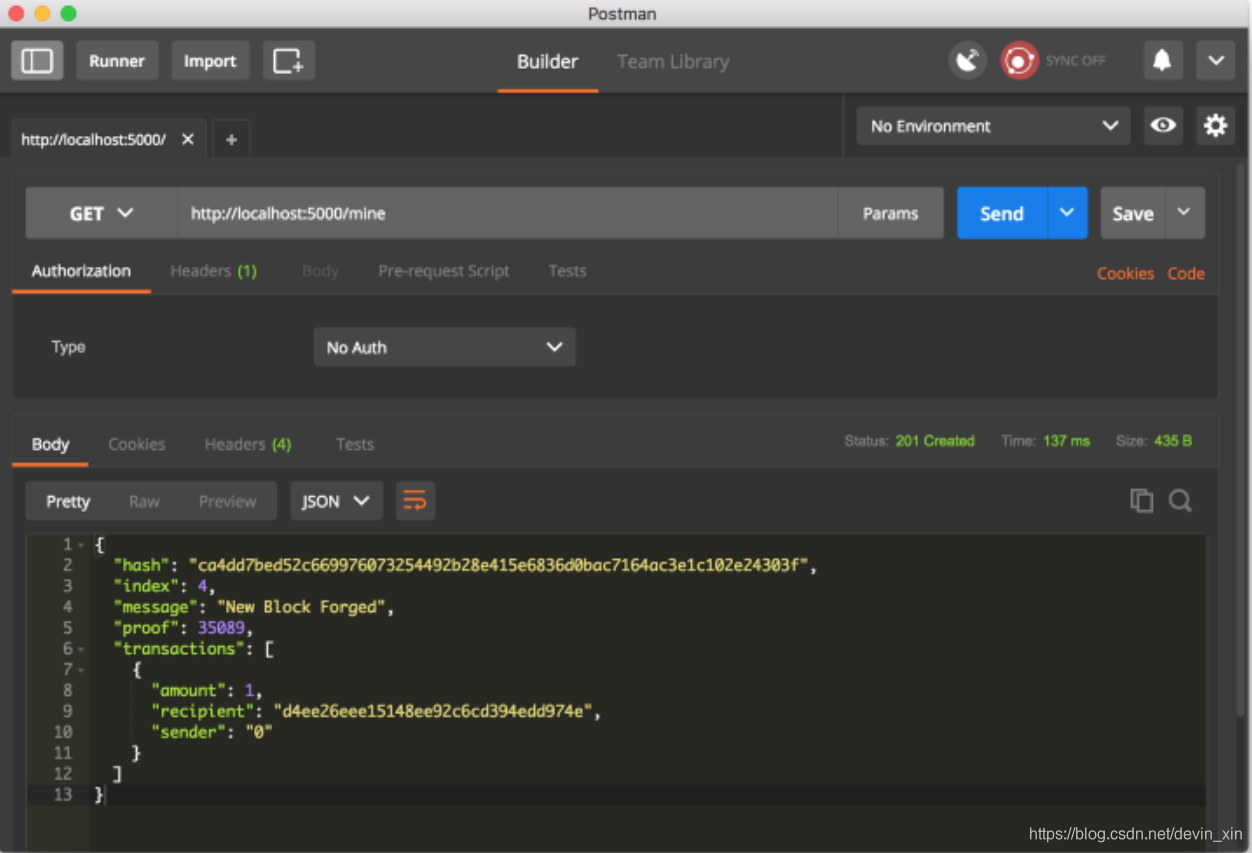The width and height of the screenshot is (1252, 853).
Task: Open the JSON format dropdown
Action: click(336, 501)
